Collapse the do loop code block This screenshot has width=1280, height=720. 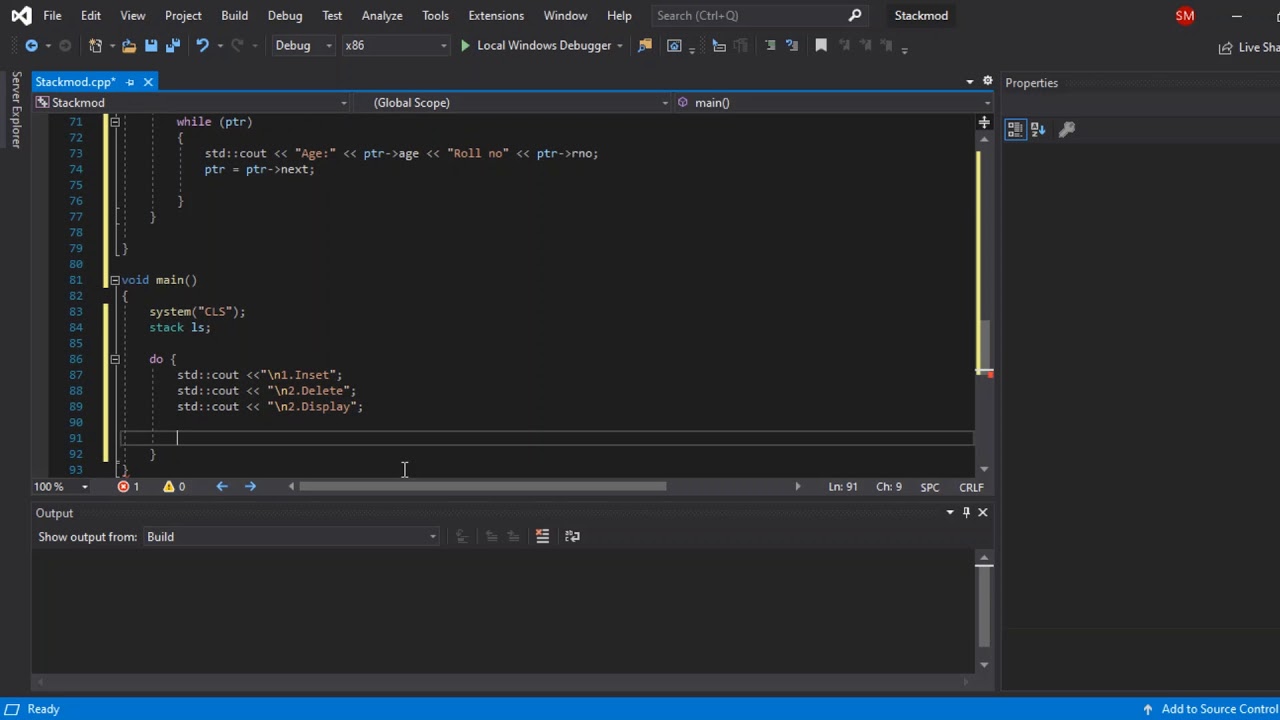point(115,359)
